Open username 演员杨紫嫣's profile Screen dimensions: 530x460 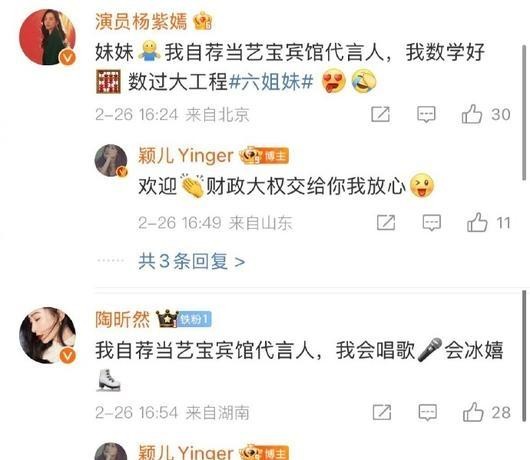[x=141, y=21]
